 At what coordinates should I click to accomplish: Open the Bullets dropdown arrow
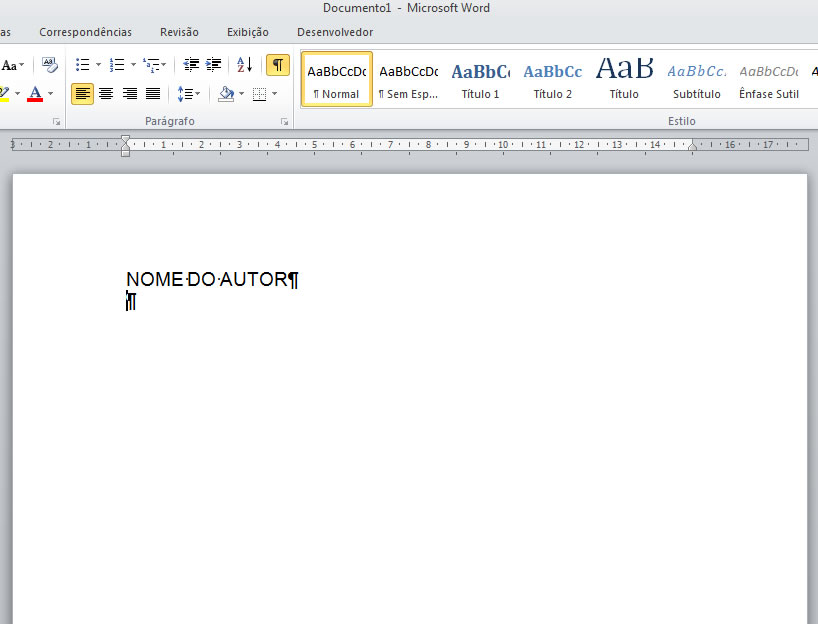[98, 65]
